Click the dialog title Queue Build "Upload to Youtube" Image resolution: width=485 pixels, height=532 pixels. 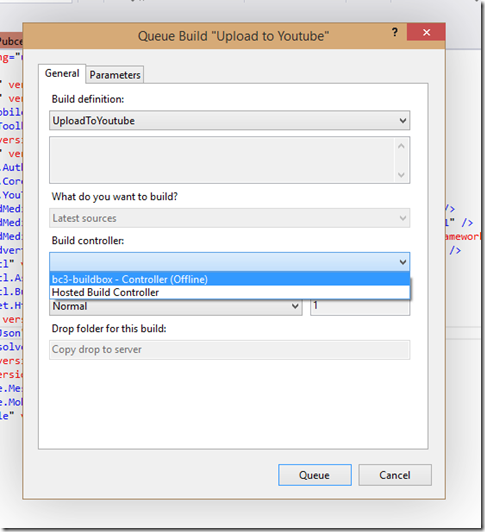click(x=234, y=36)
